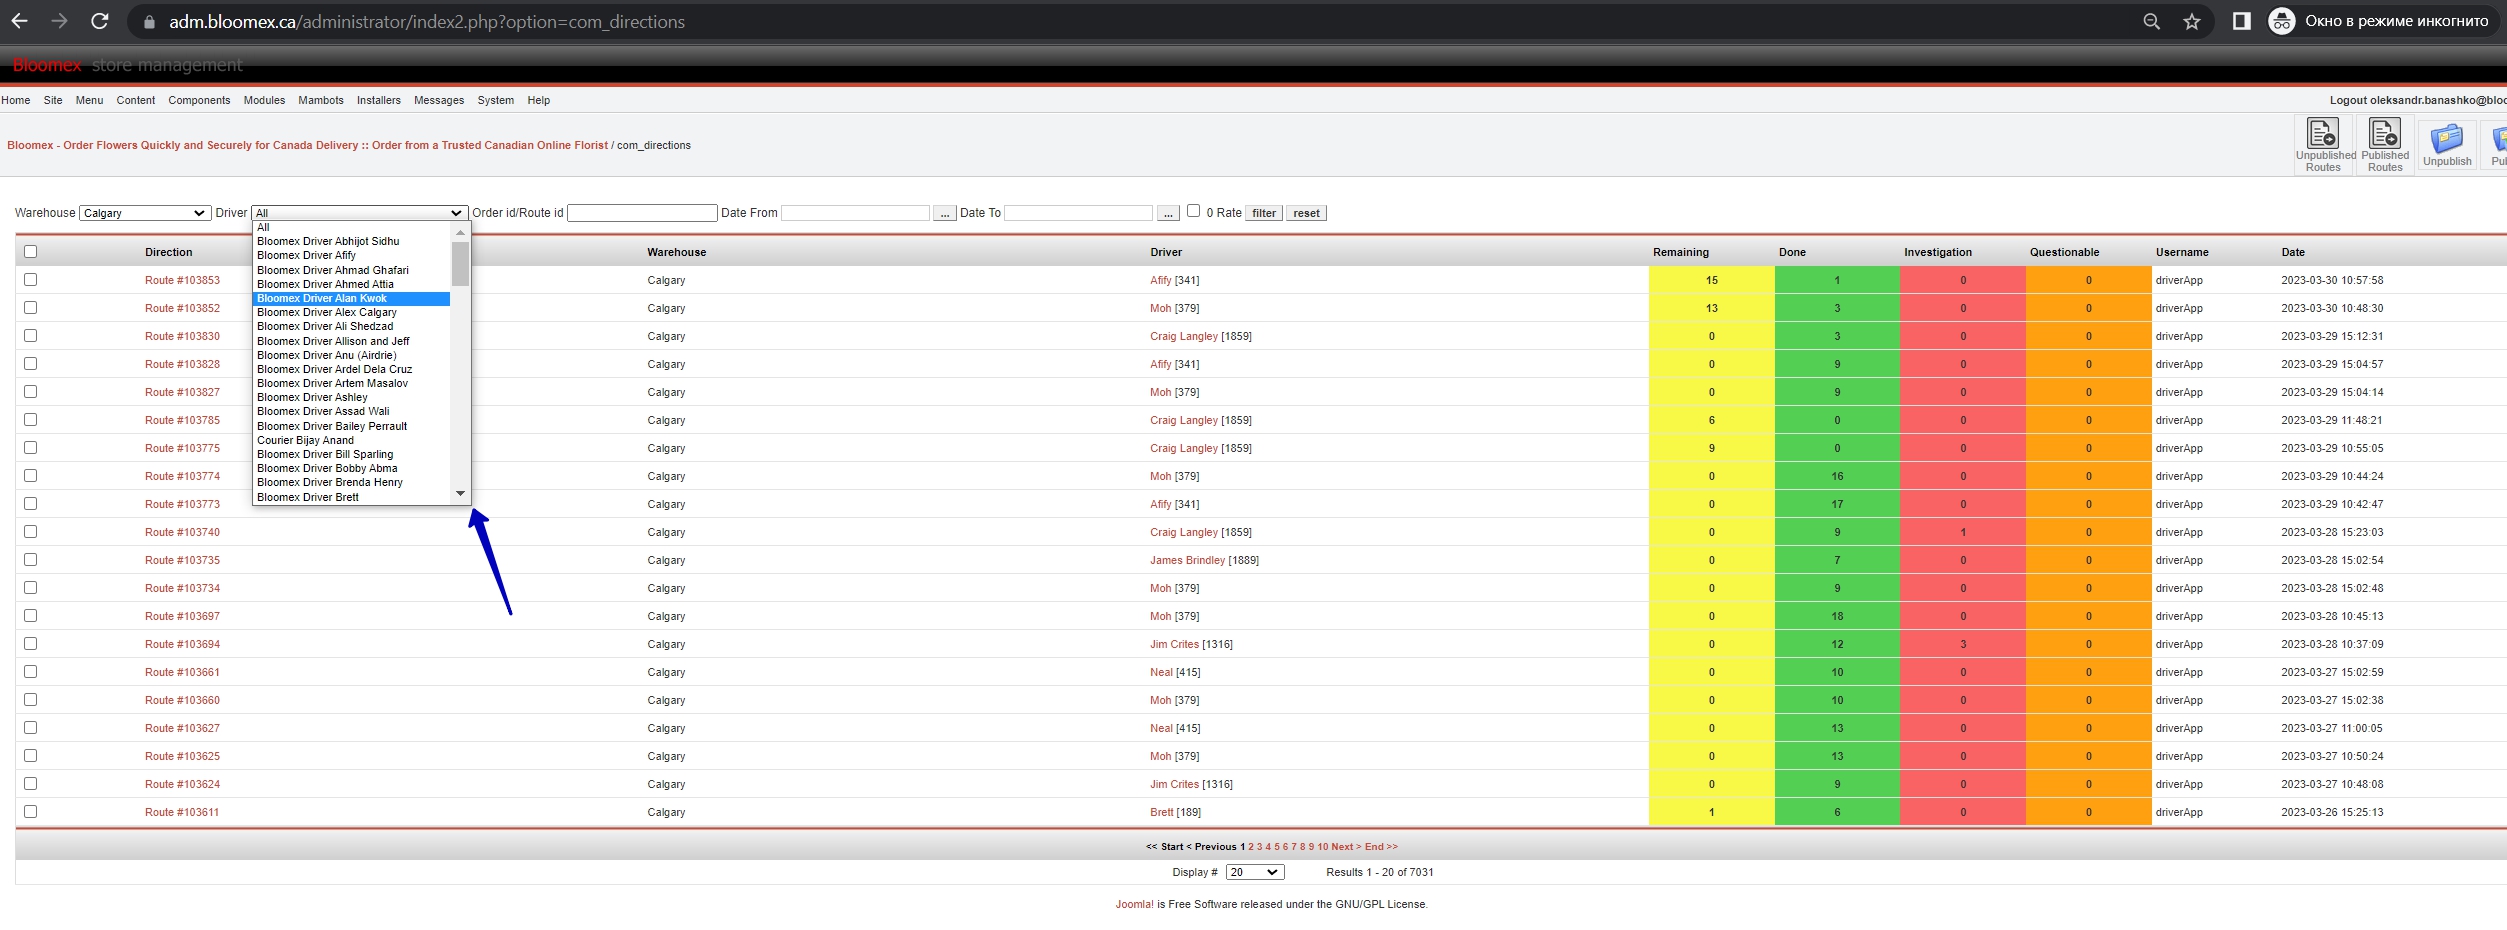Check the box for Route #103740
2507x930 pixels.
(x=30, y=532)
